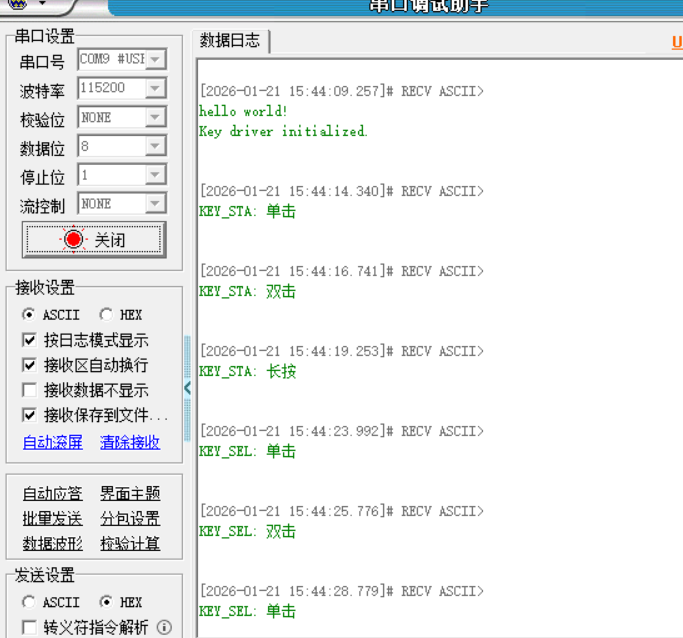The height and width of the screenshot is (638, 683).
Task: Enable 接收数据不显示 checkbox
Action: coord(29,390)
